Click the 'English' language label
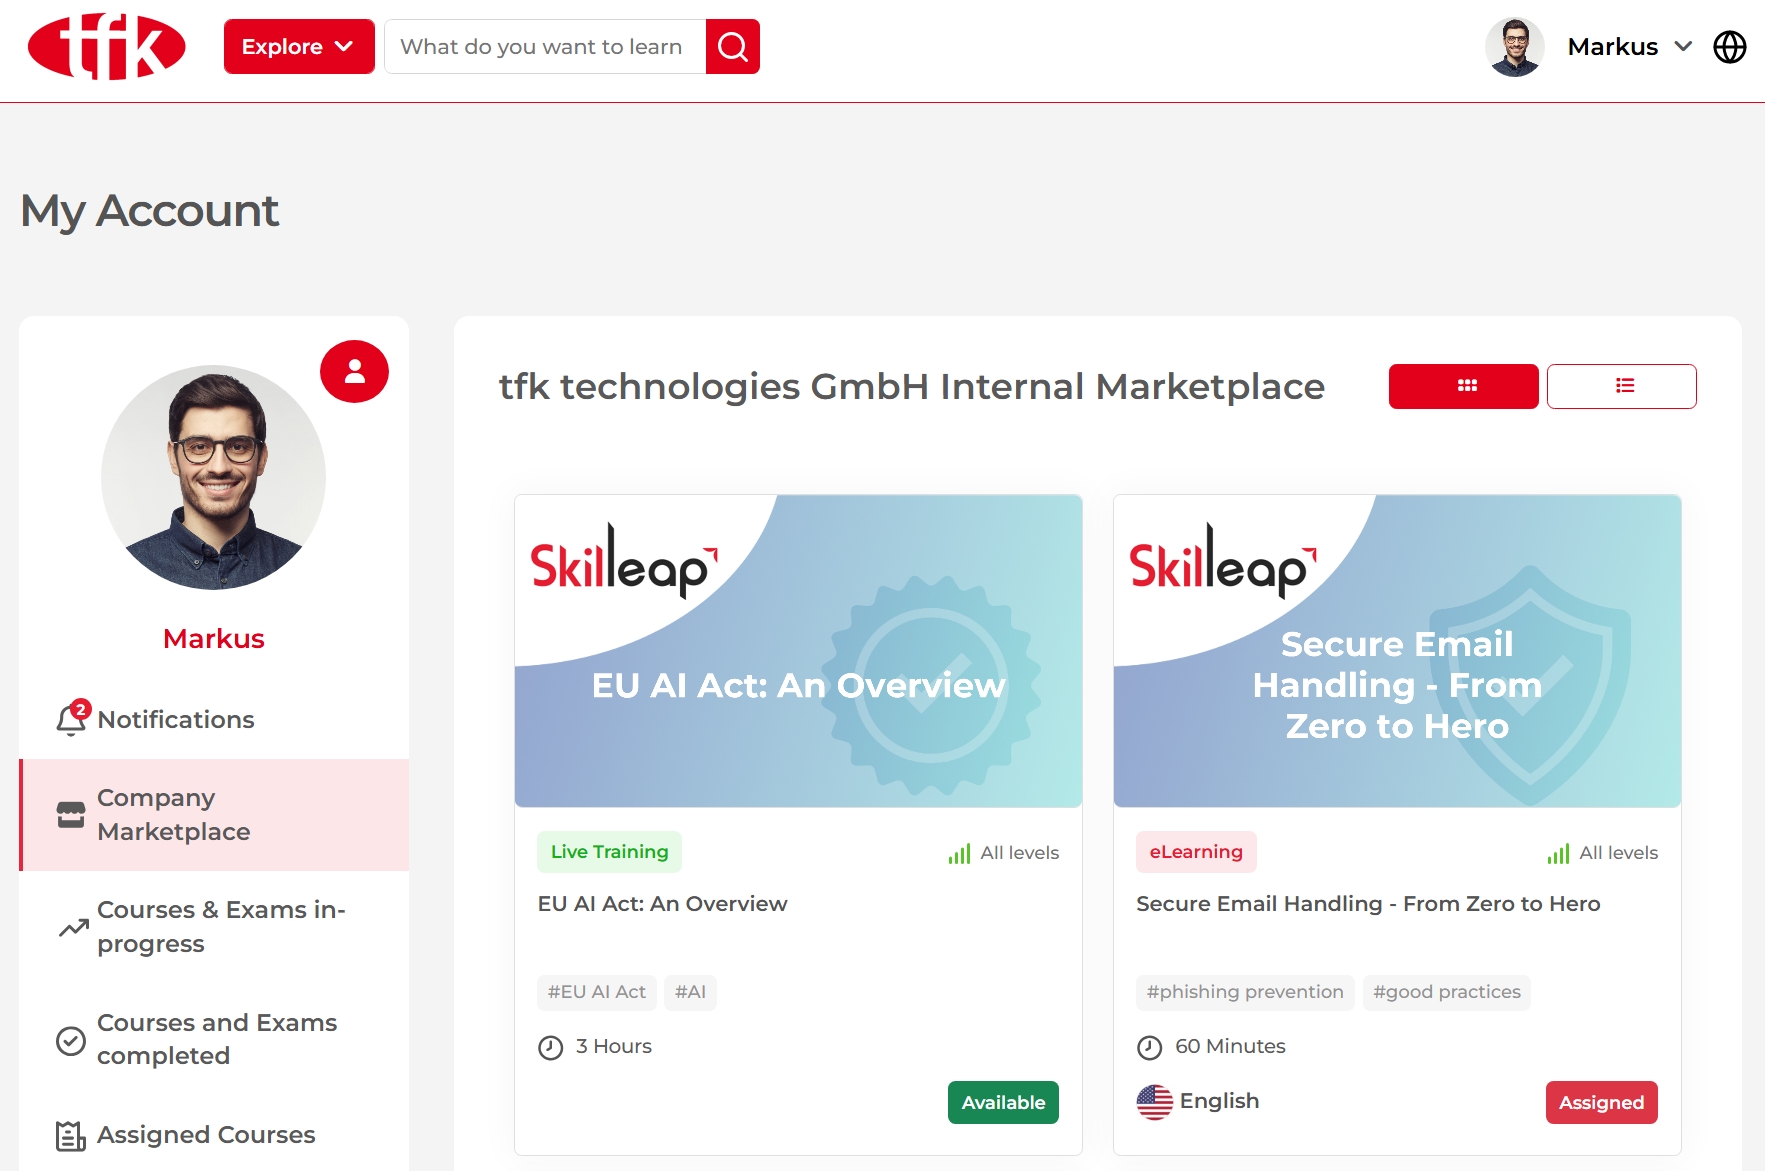Viewport: 1765px width, 1171px height. (x=1220, y=1101)
